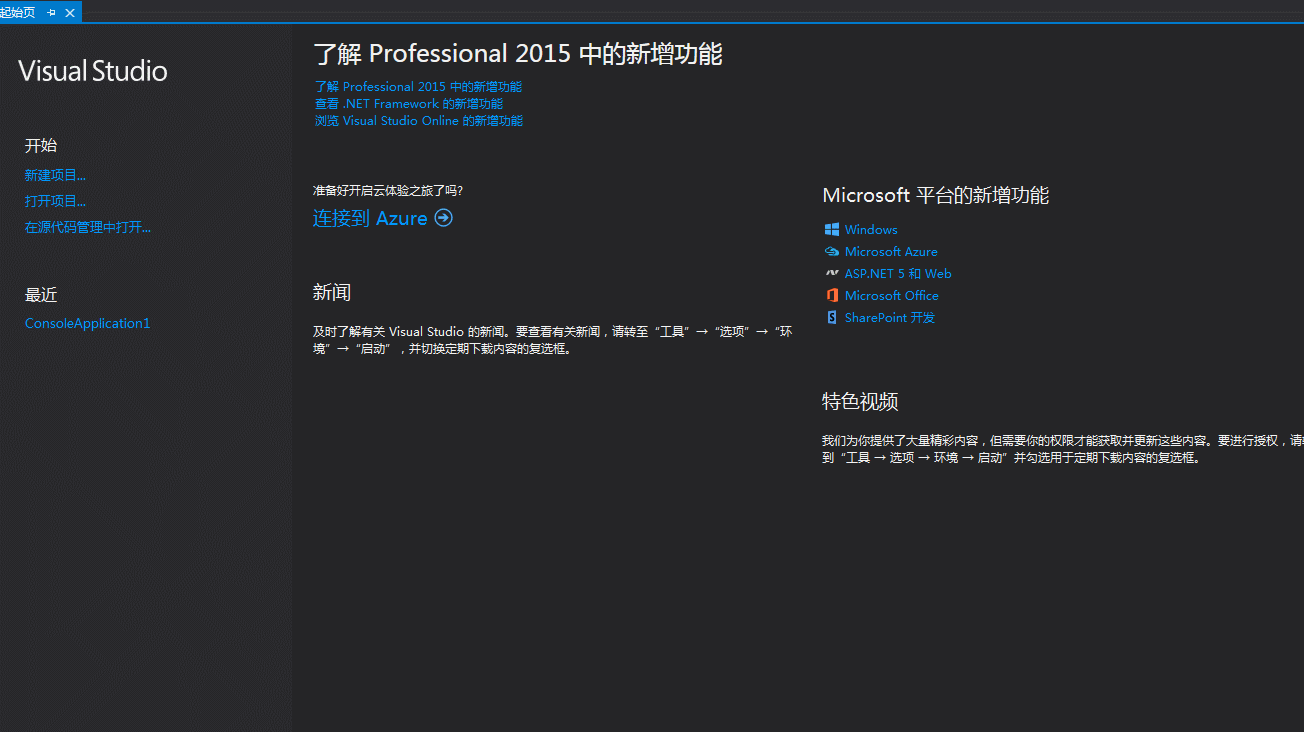The height and width of the screenshot is (732, 1304).
Task: Pin the 起始页 tab with pin icon
Action: [52, 12]
